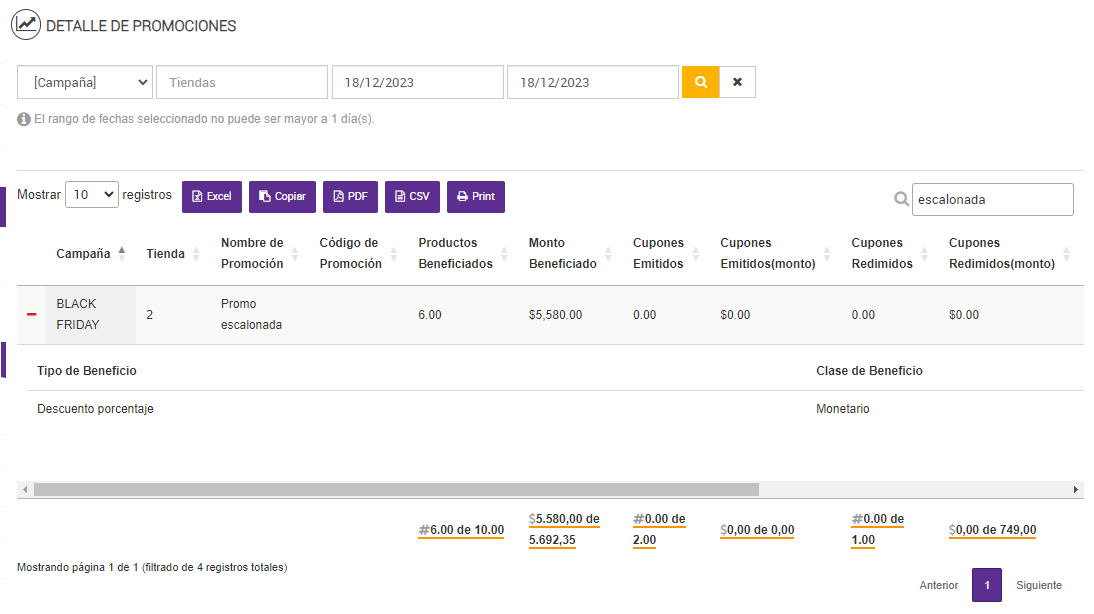Image resolution: width=1094 pixels, height=614 pixels.
Task: Click the orange search magnifier button
Action: [700, 82]
